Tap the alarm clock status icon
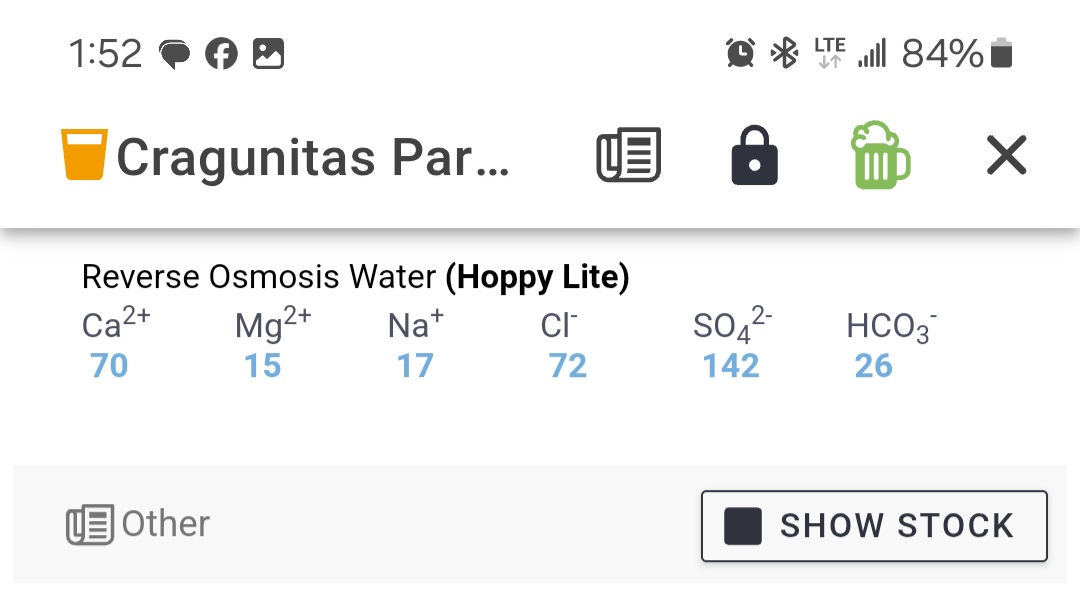The height and width of the screenshot is (616, 1080). click(x=740, y=53)
